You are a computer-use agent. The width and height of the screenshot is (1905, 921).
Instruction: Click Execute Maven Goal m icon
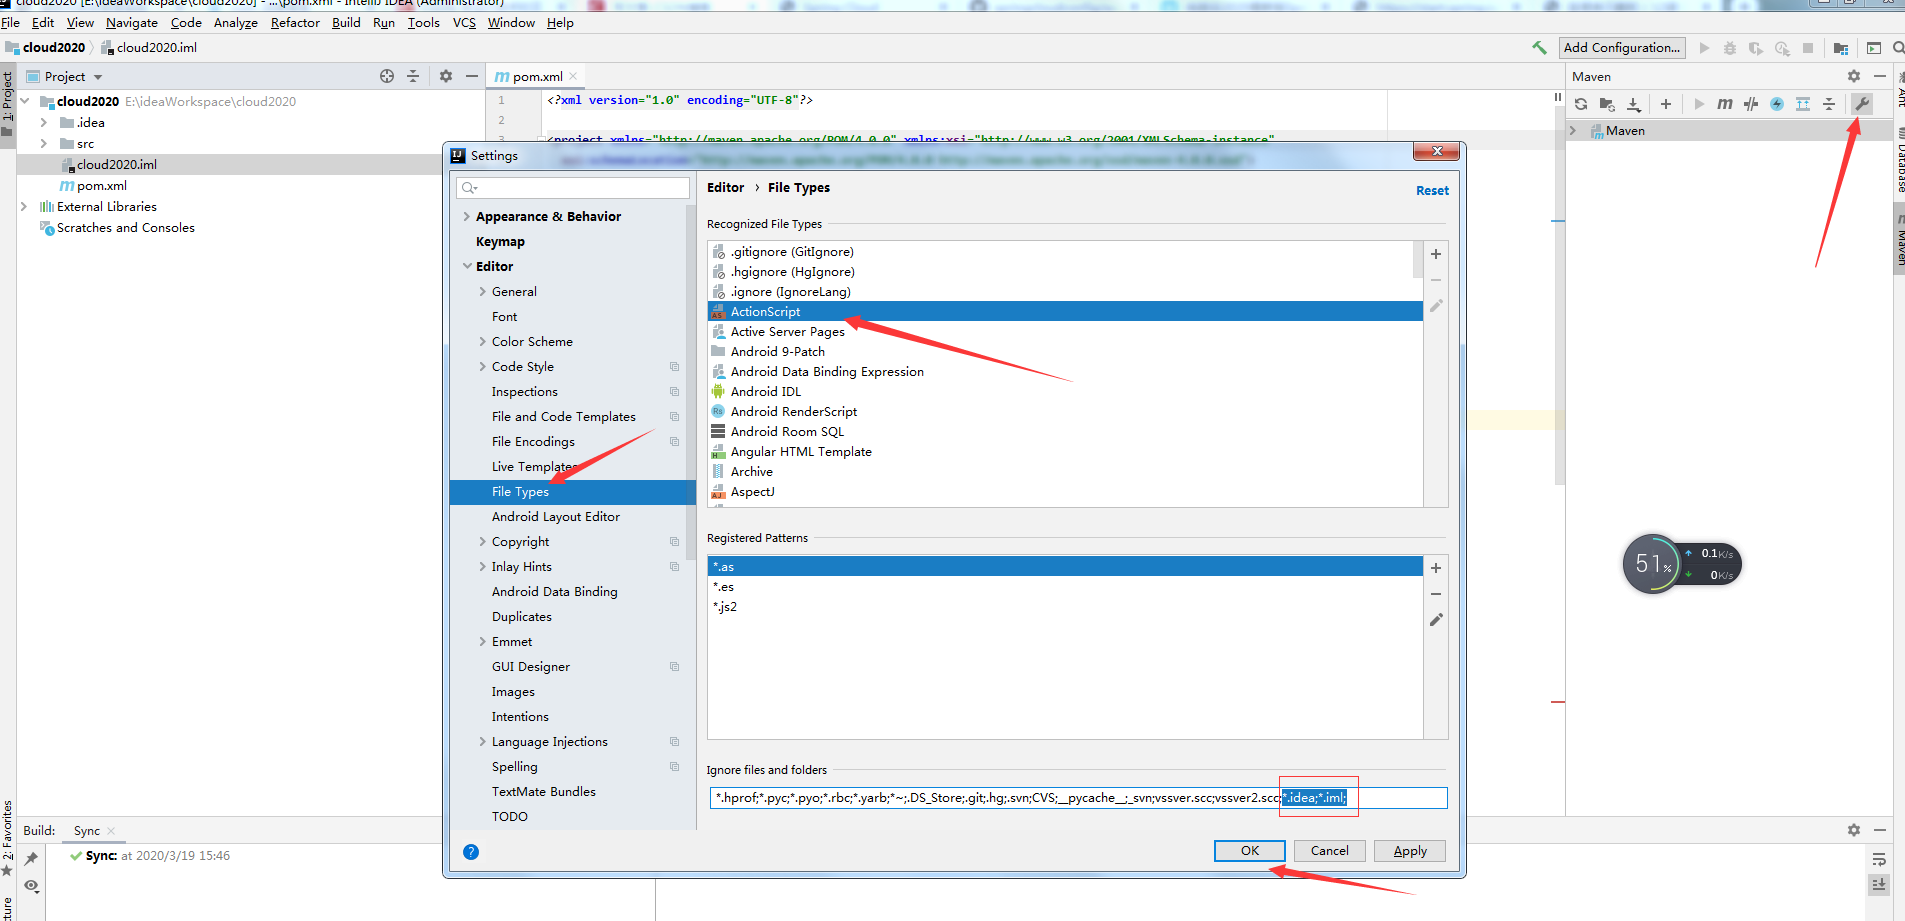[1725, 104]
